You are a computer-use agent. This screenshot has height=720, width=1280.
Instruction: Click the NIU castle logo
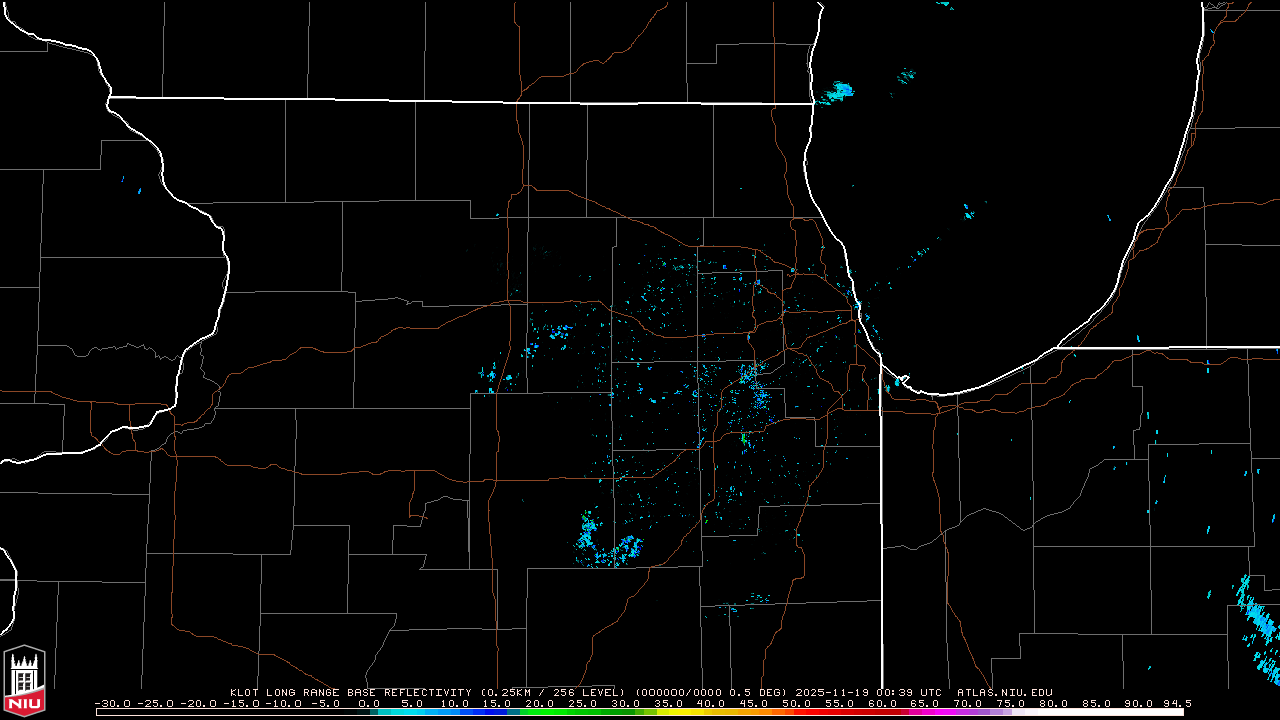click(24, 680)
